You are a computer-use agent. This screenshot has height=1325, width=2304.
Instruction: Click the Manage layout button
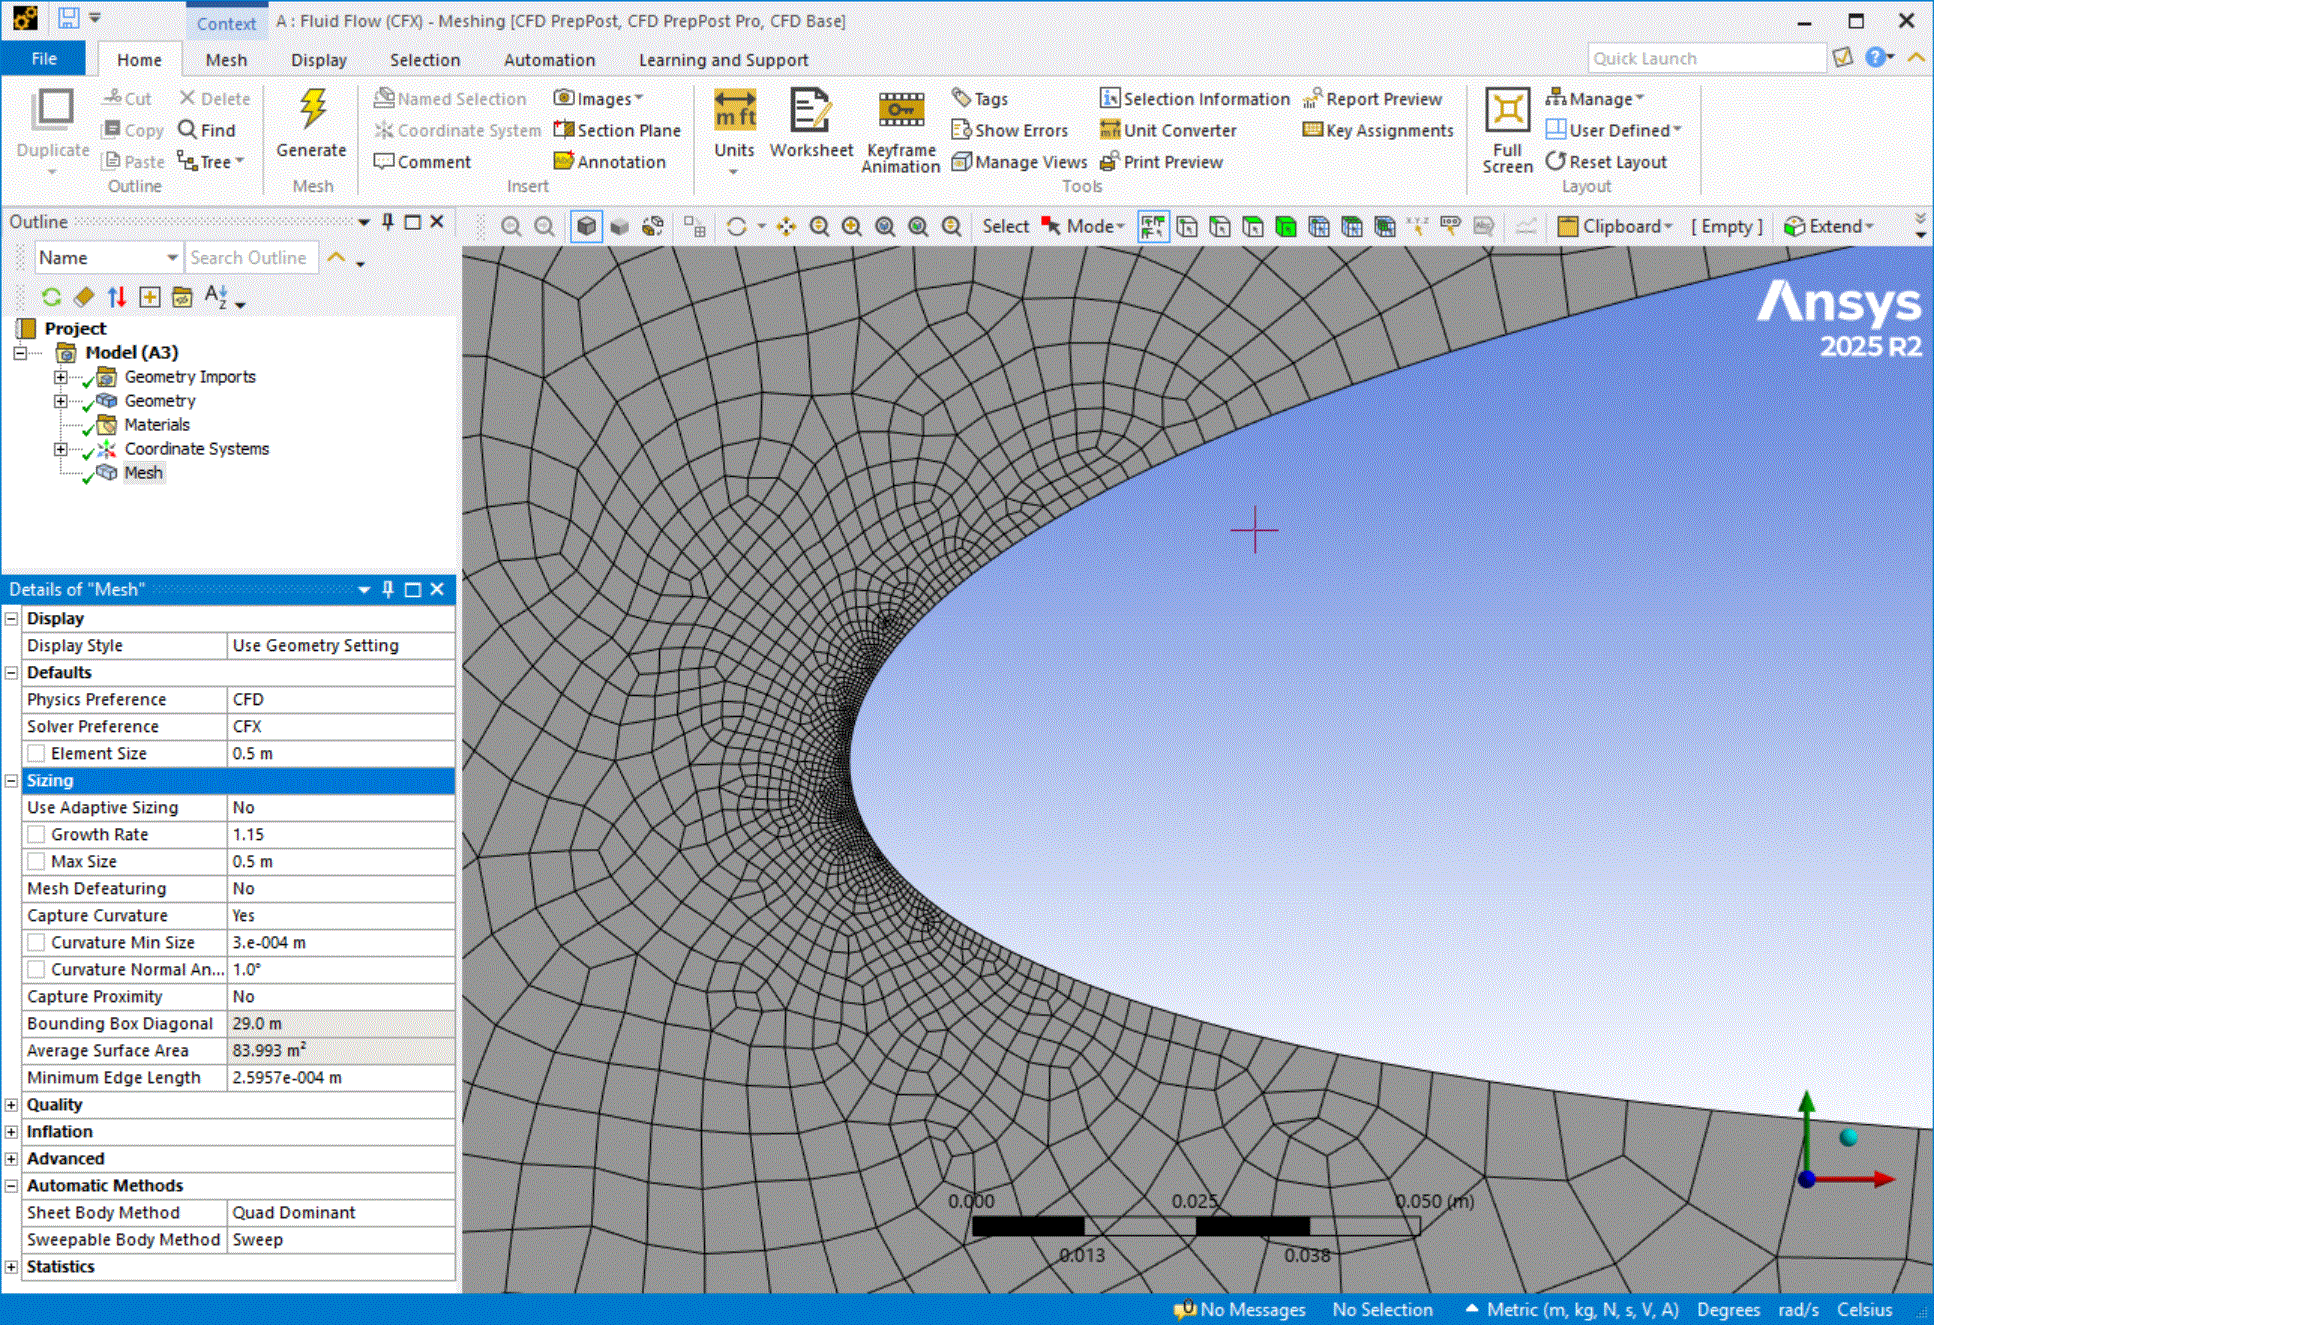(1594, 98)
